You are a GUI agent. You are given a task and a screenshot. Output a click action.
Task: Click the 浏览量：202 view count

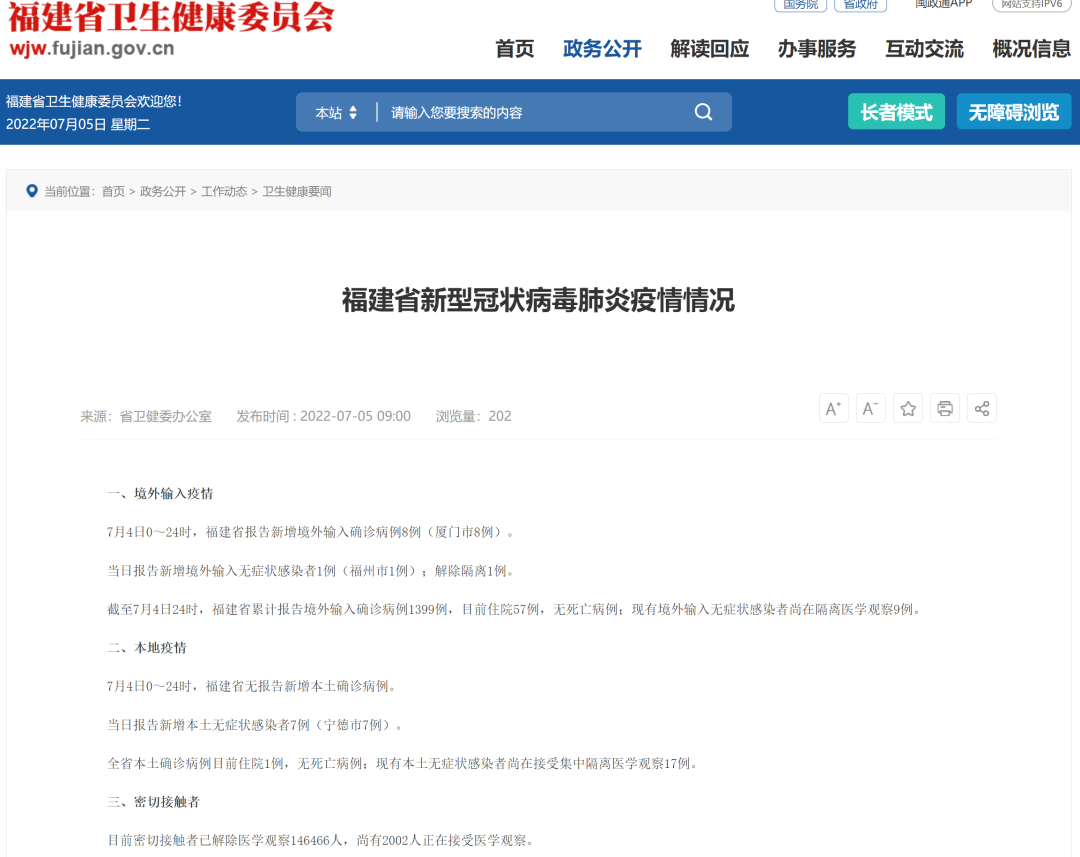tap(473, 416)
